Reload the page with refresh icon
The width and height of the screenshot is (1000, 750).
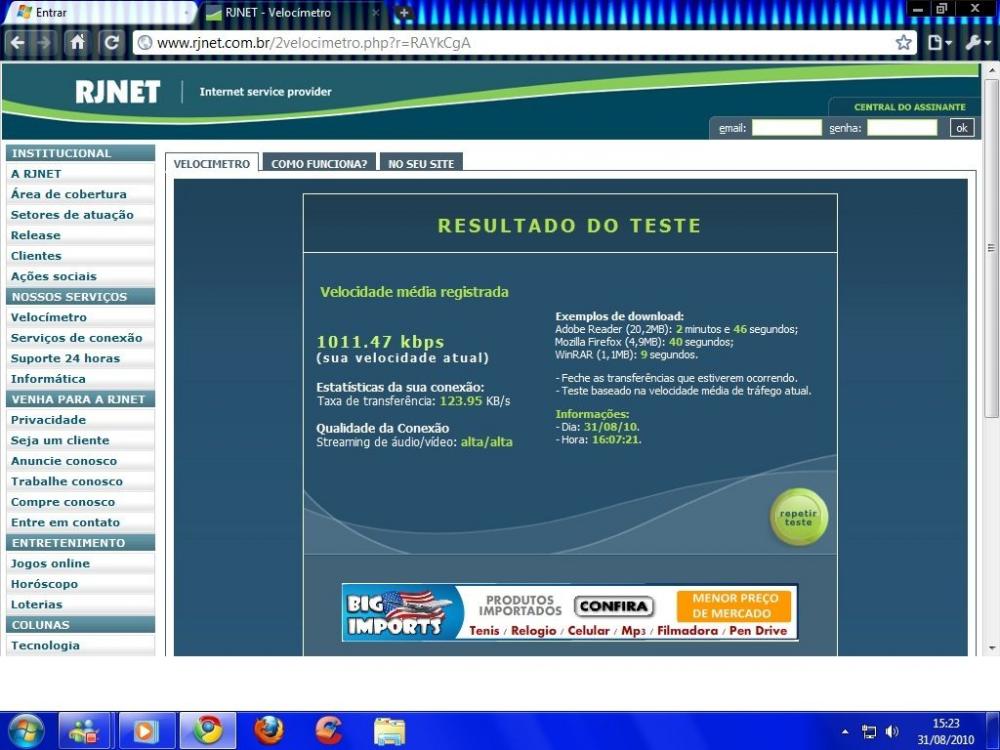point(112,43)
